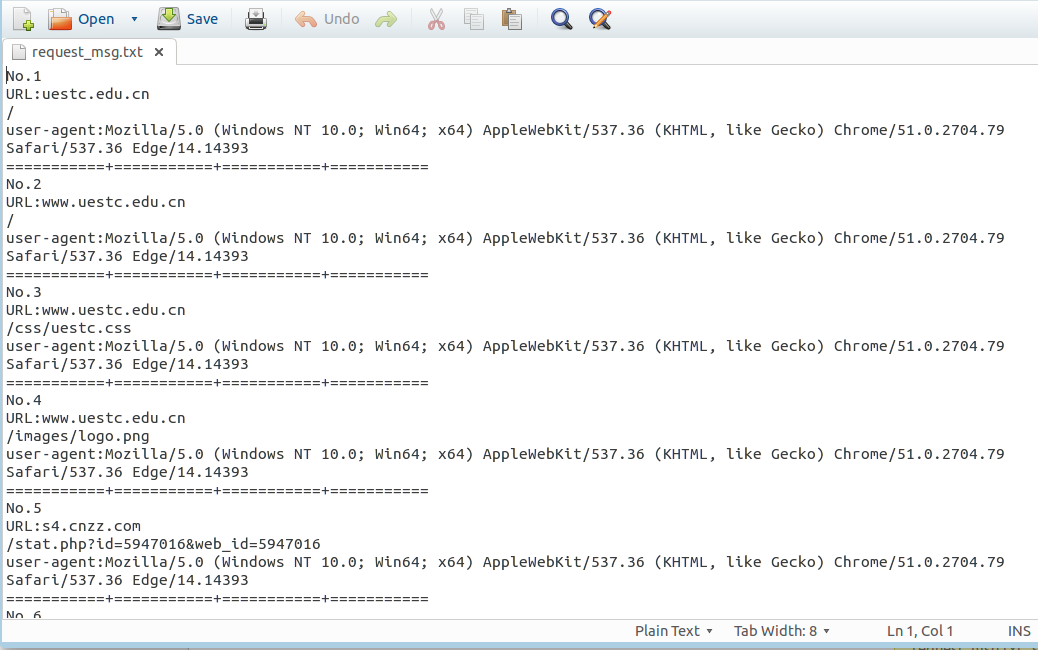
Task: Select the request_msg.txt tab
Action: point(87,52)
